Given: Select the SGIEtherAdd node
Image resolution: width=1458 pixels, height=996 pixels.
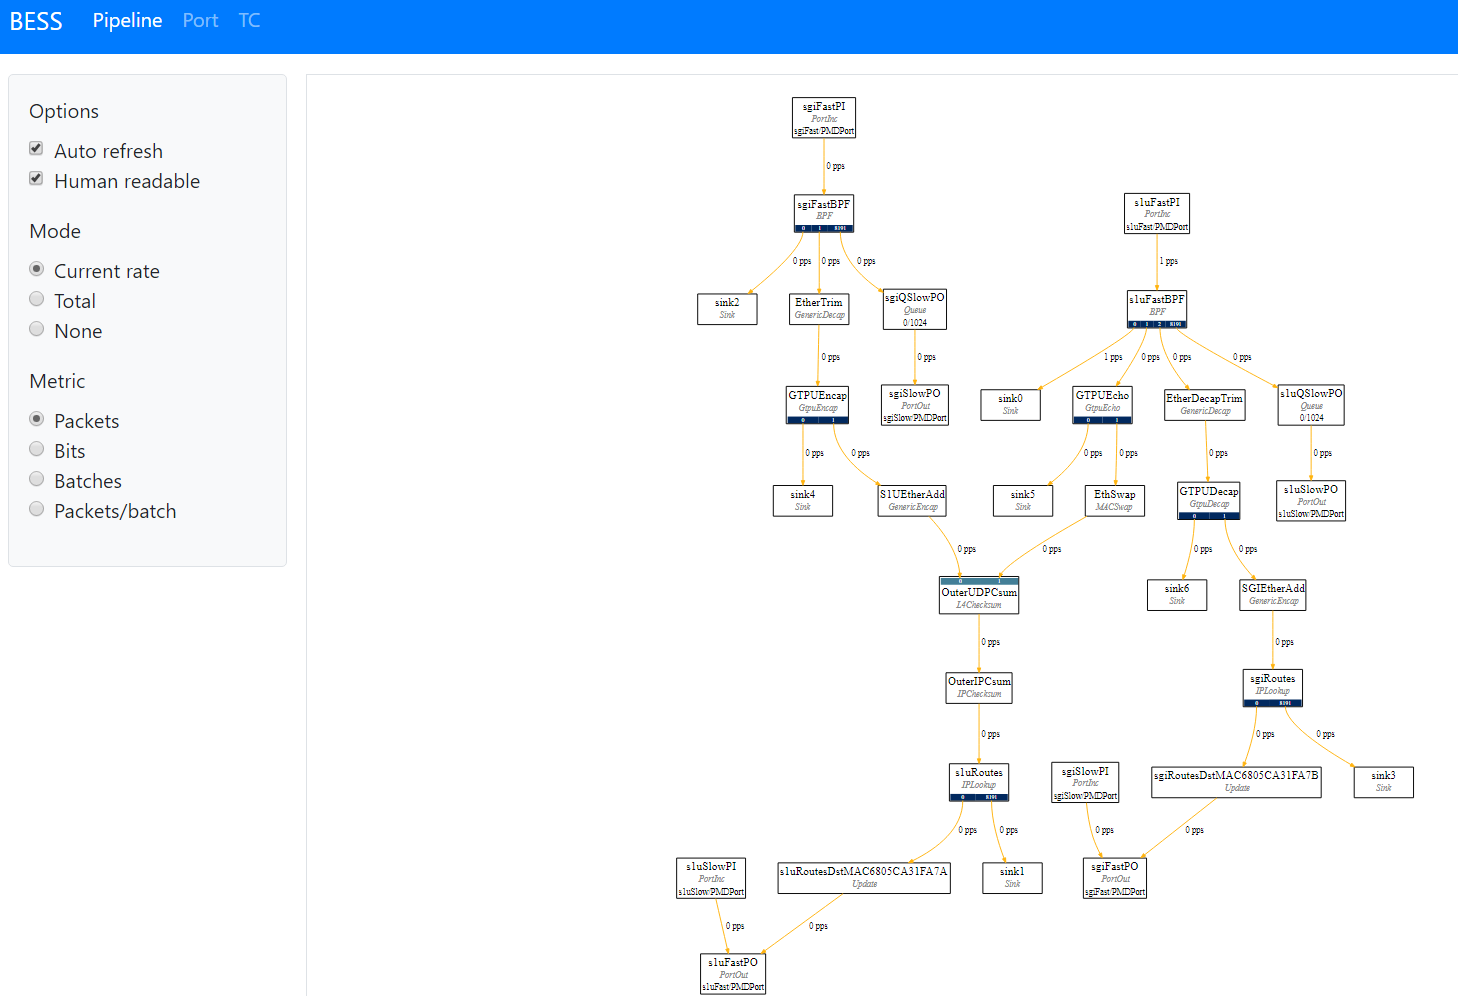Looking at the screenshot, I should [x=1273, y=595].
